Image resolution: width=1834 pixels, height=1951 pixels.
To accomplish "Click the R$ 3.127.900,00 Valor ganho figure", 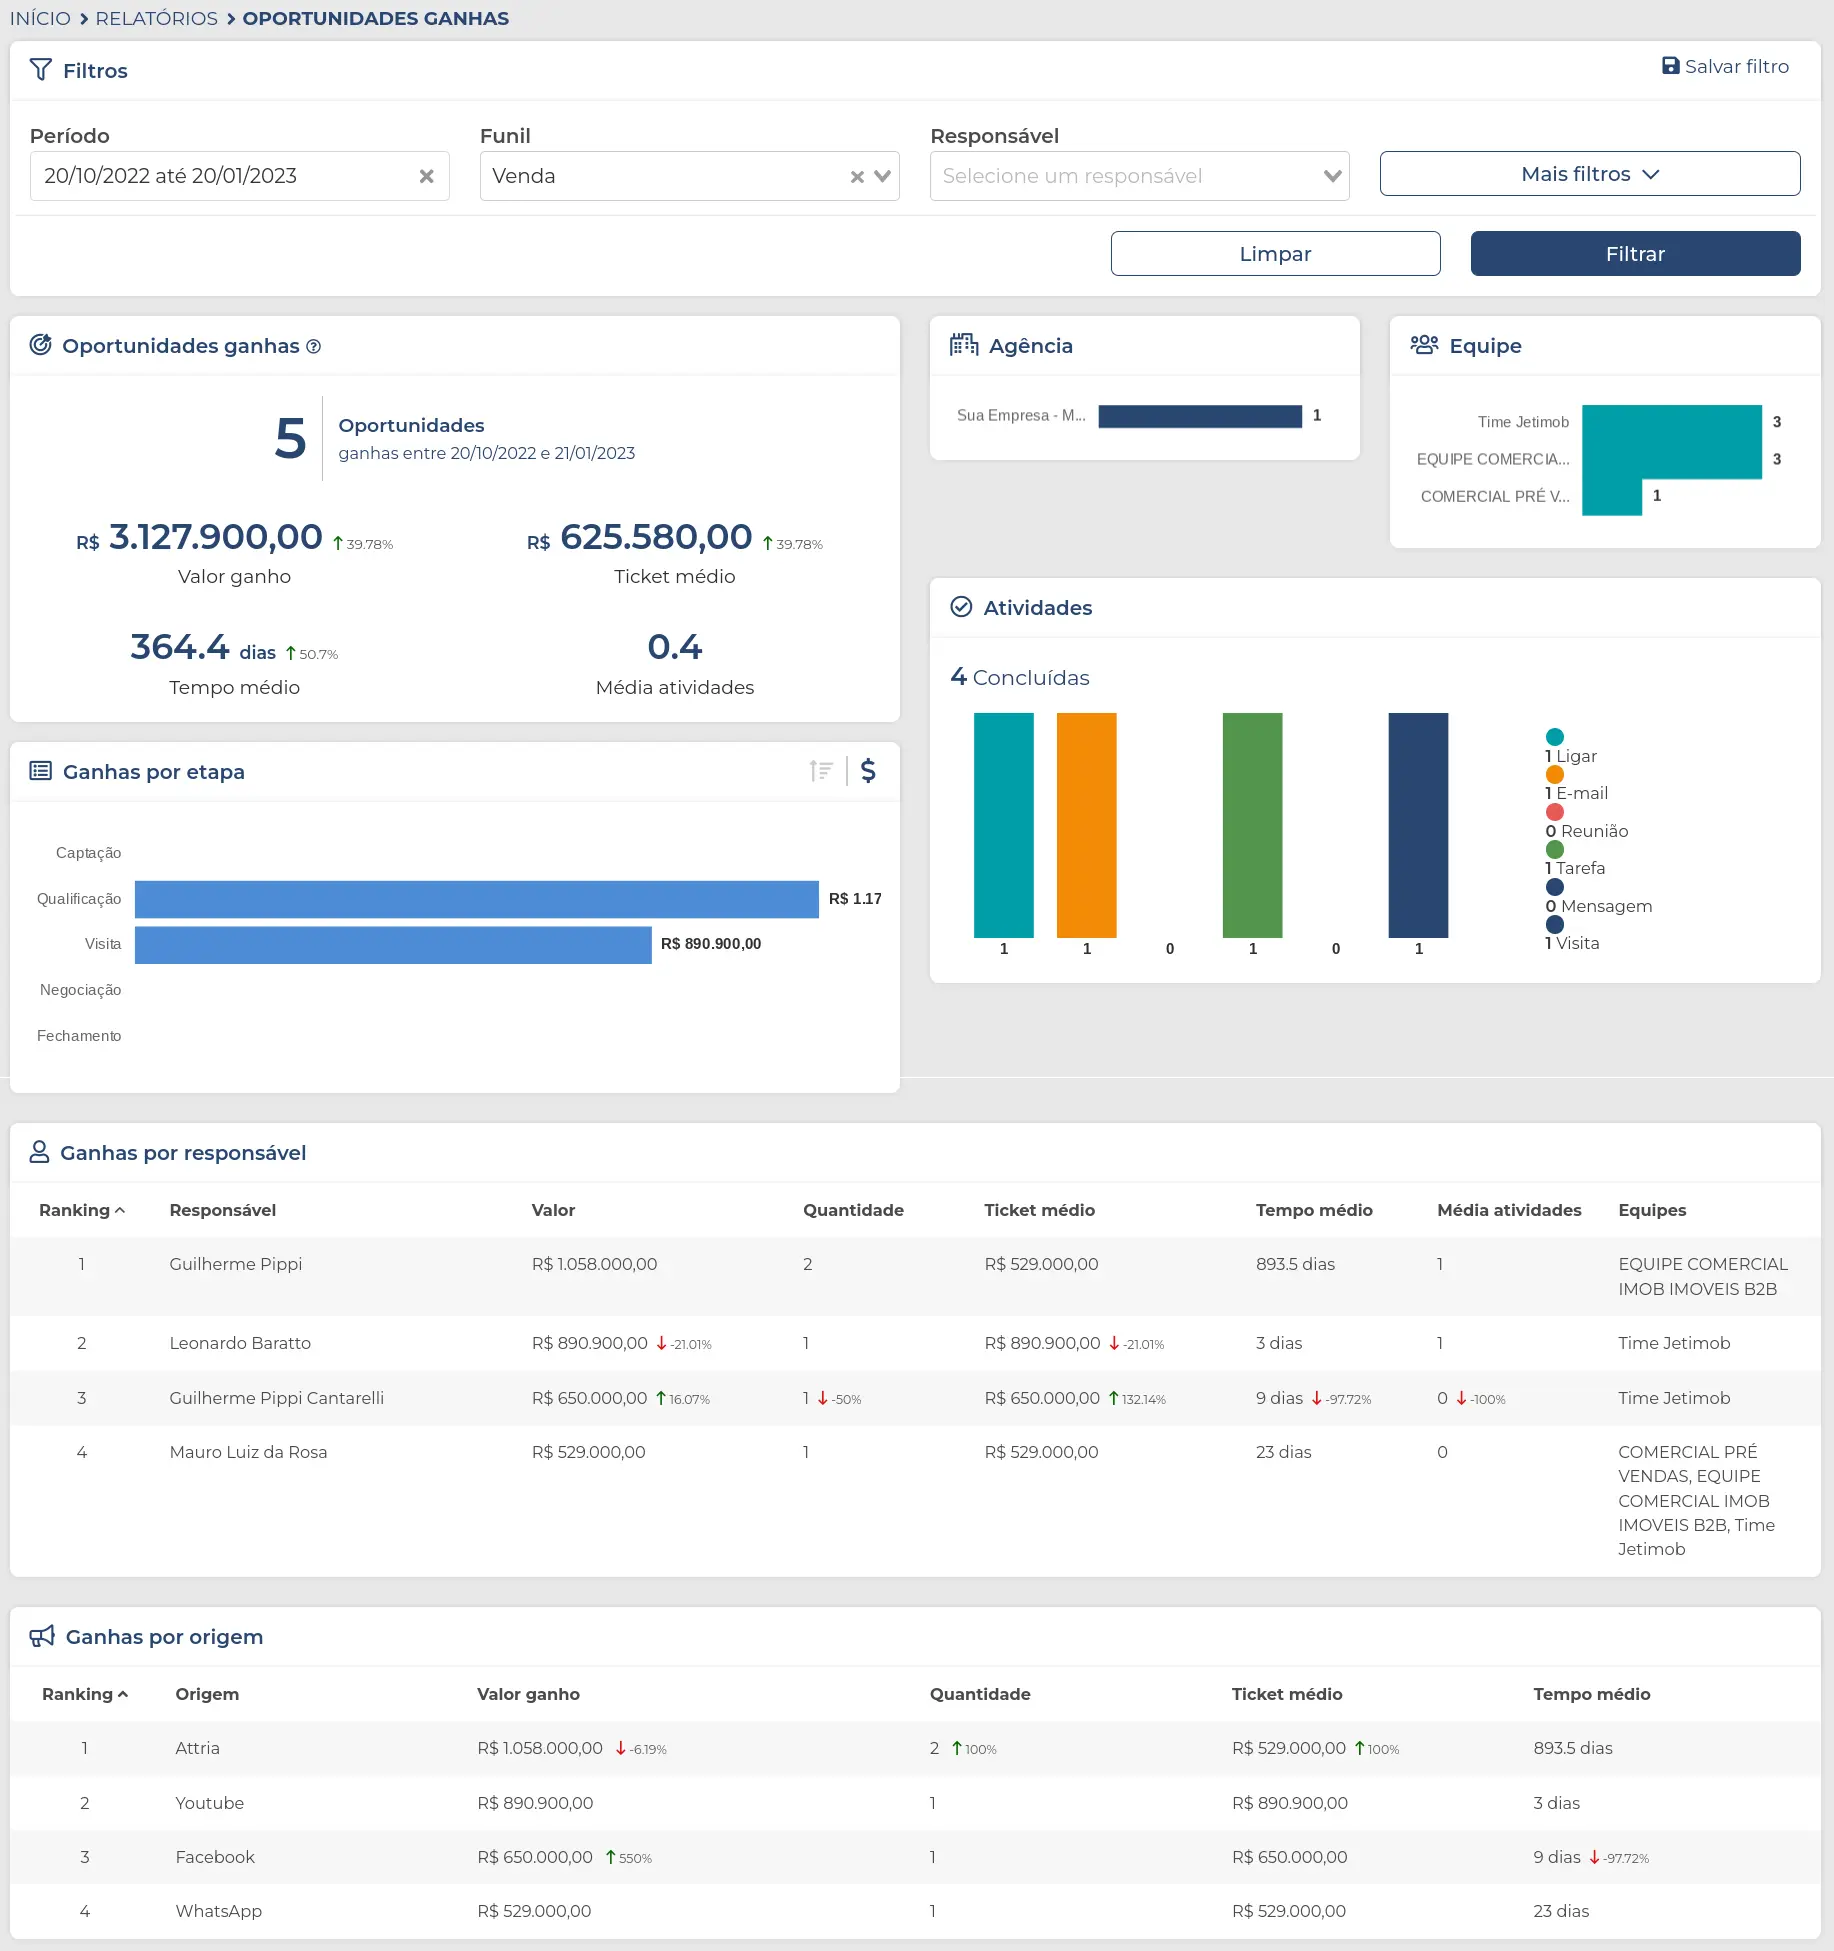I will tap(200, 537).
